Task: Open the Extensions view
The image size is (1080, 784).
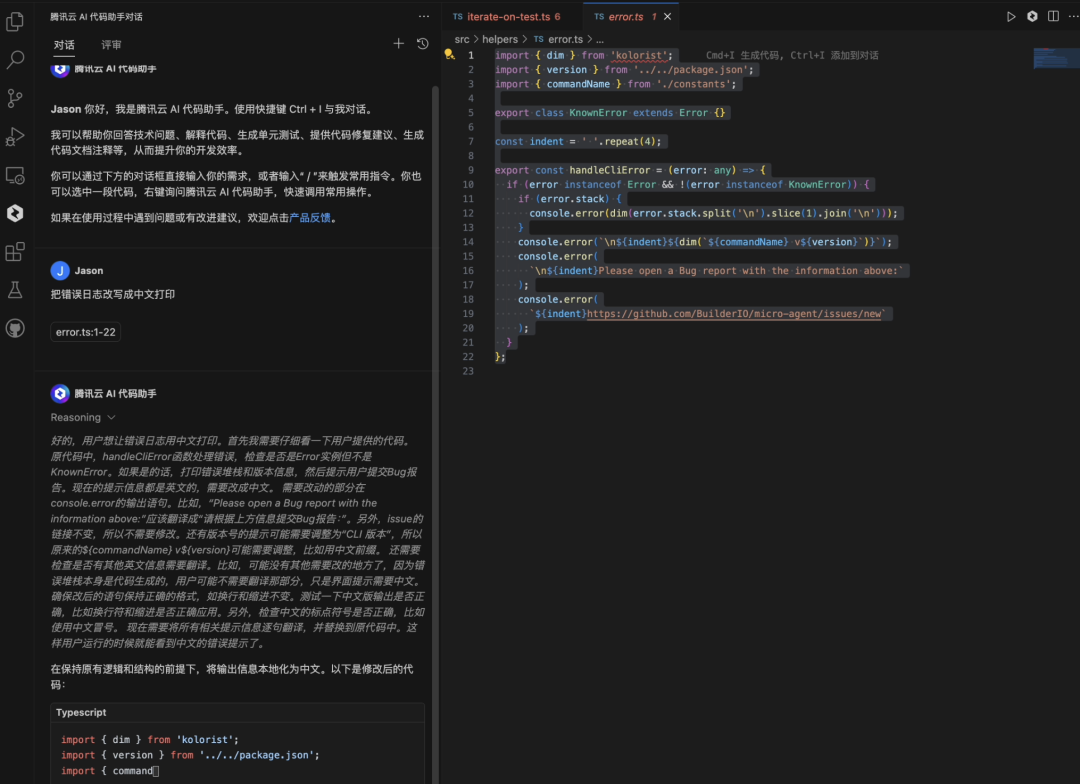Action: (x=14, y=251)
